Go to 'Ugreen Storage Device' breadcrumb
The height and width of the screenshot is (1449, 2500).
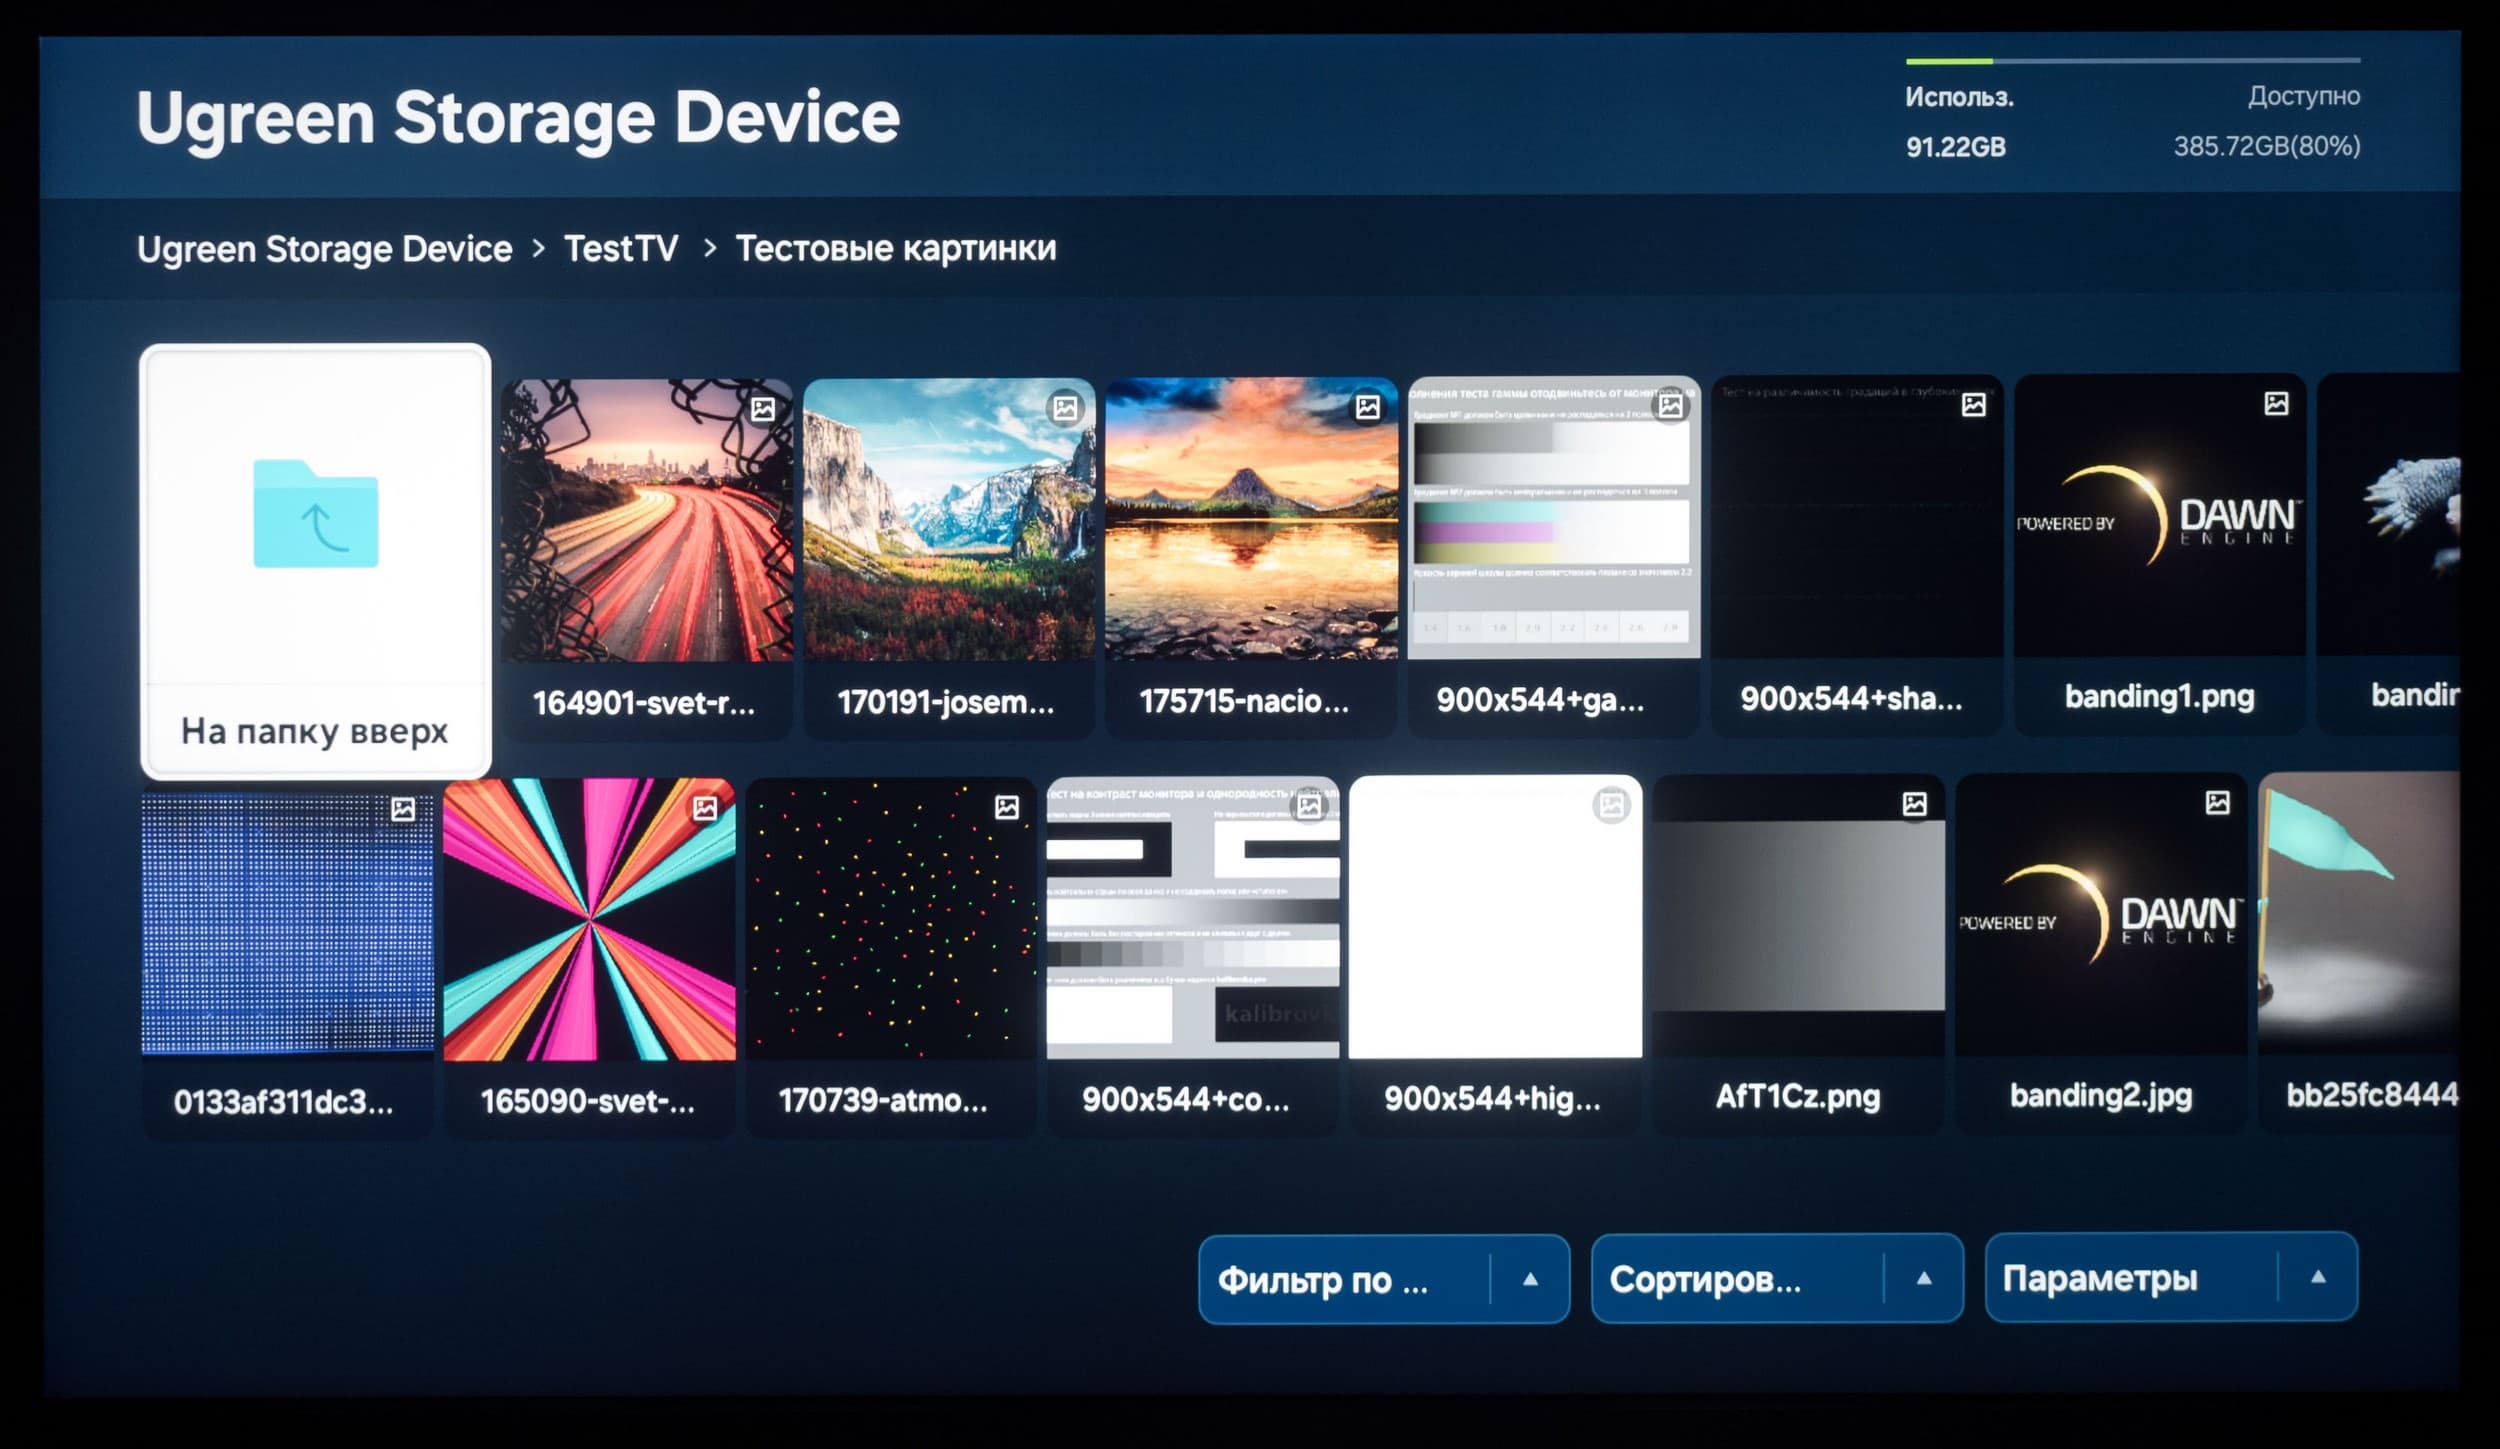(324, 249)
